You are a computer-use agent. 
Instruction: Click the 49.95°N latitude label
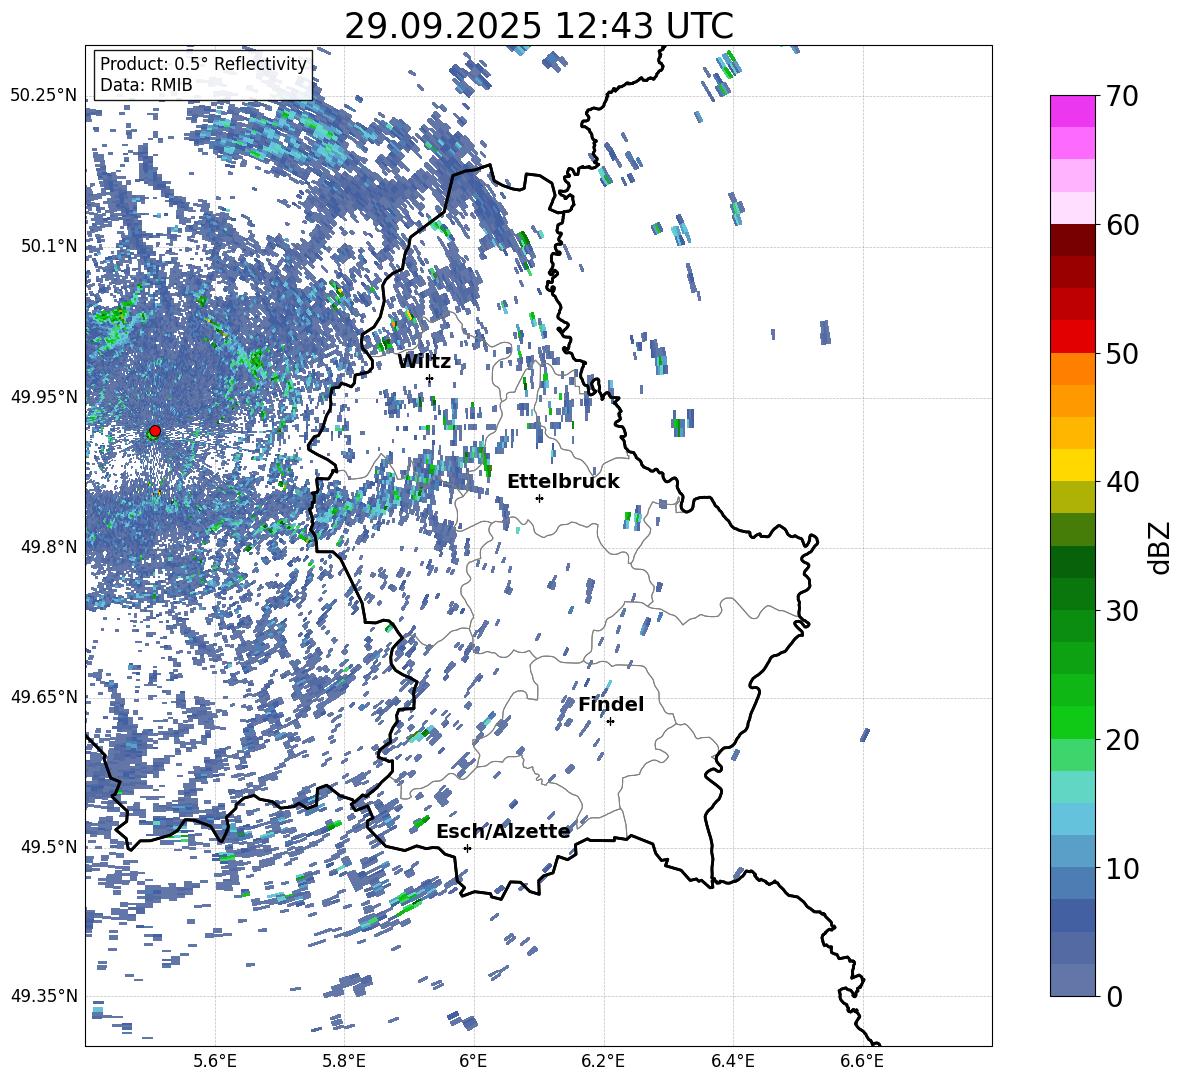(x=44, y=397)
